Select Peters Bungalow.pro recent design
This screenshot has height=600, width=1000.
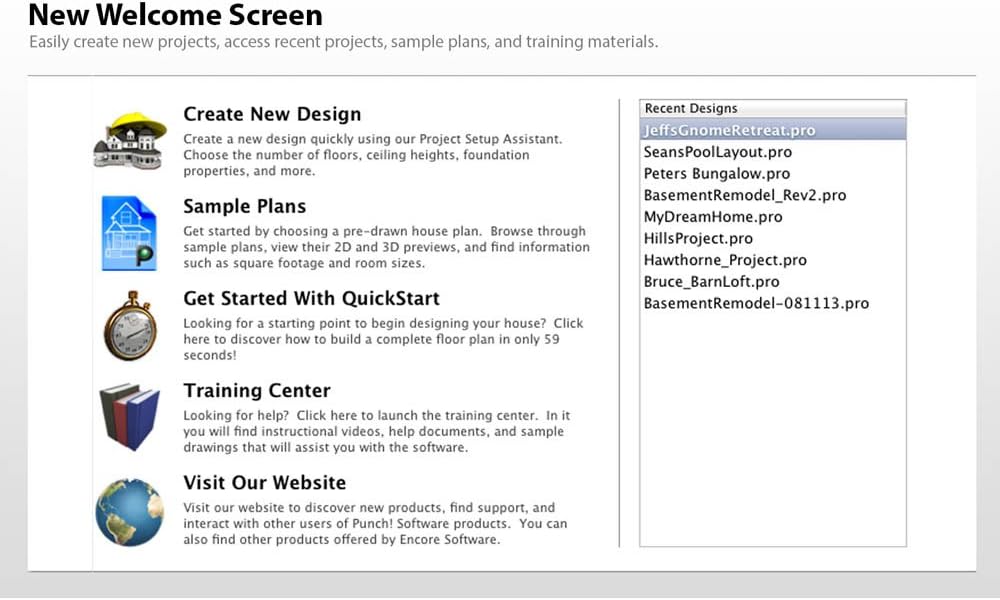(716, 174)
